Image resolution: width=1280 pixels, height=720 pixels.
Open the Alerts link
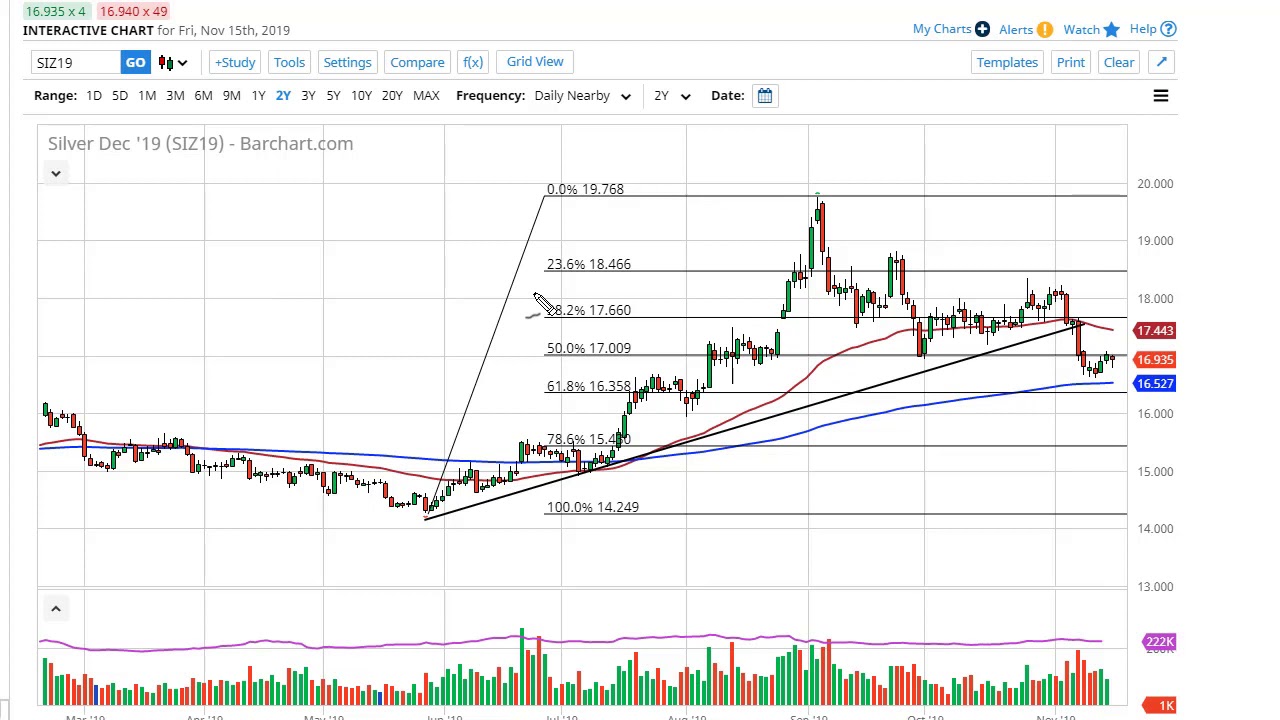1016,29
